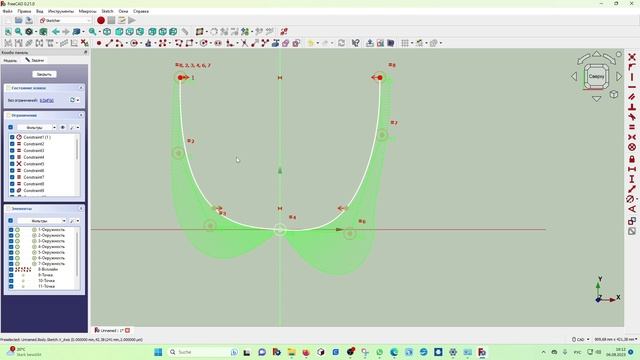
Task: Open the Инструменты menu
Action: tap(61, 11)
